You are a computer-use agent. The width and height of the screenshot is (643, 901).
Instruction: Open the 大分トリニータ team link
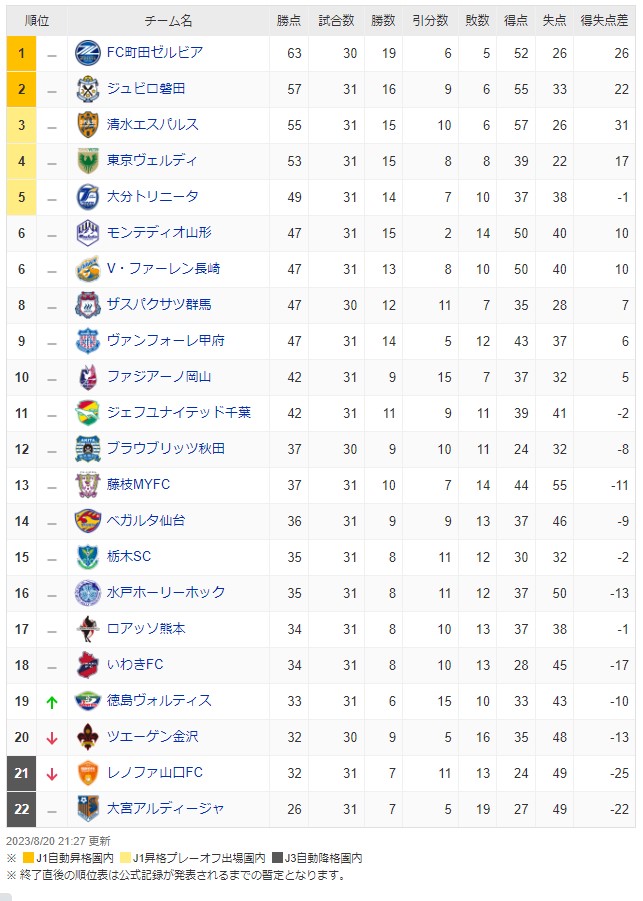[153, 197]
